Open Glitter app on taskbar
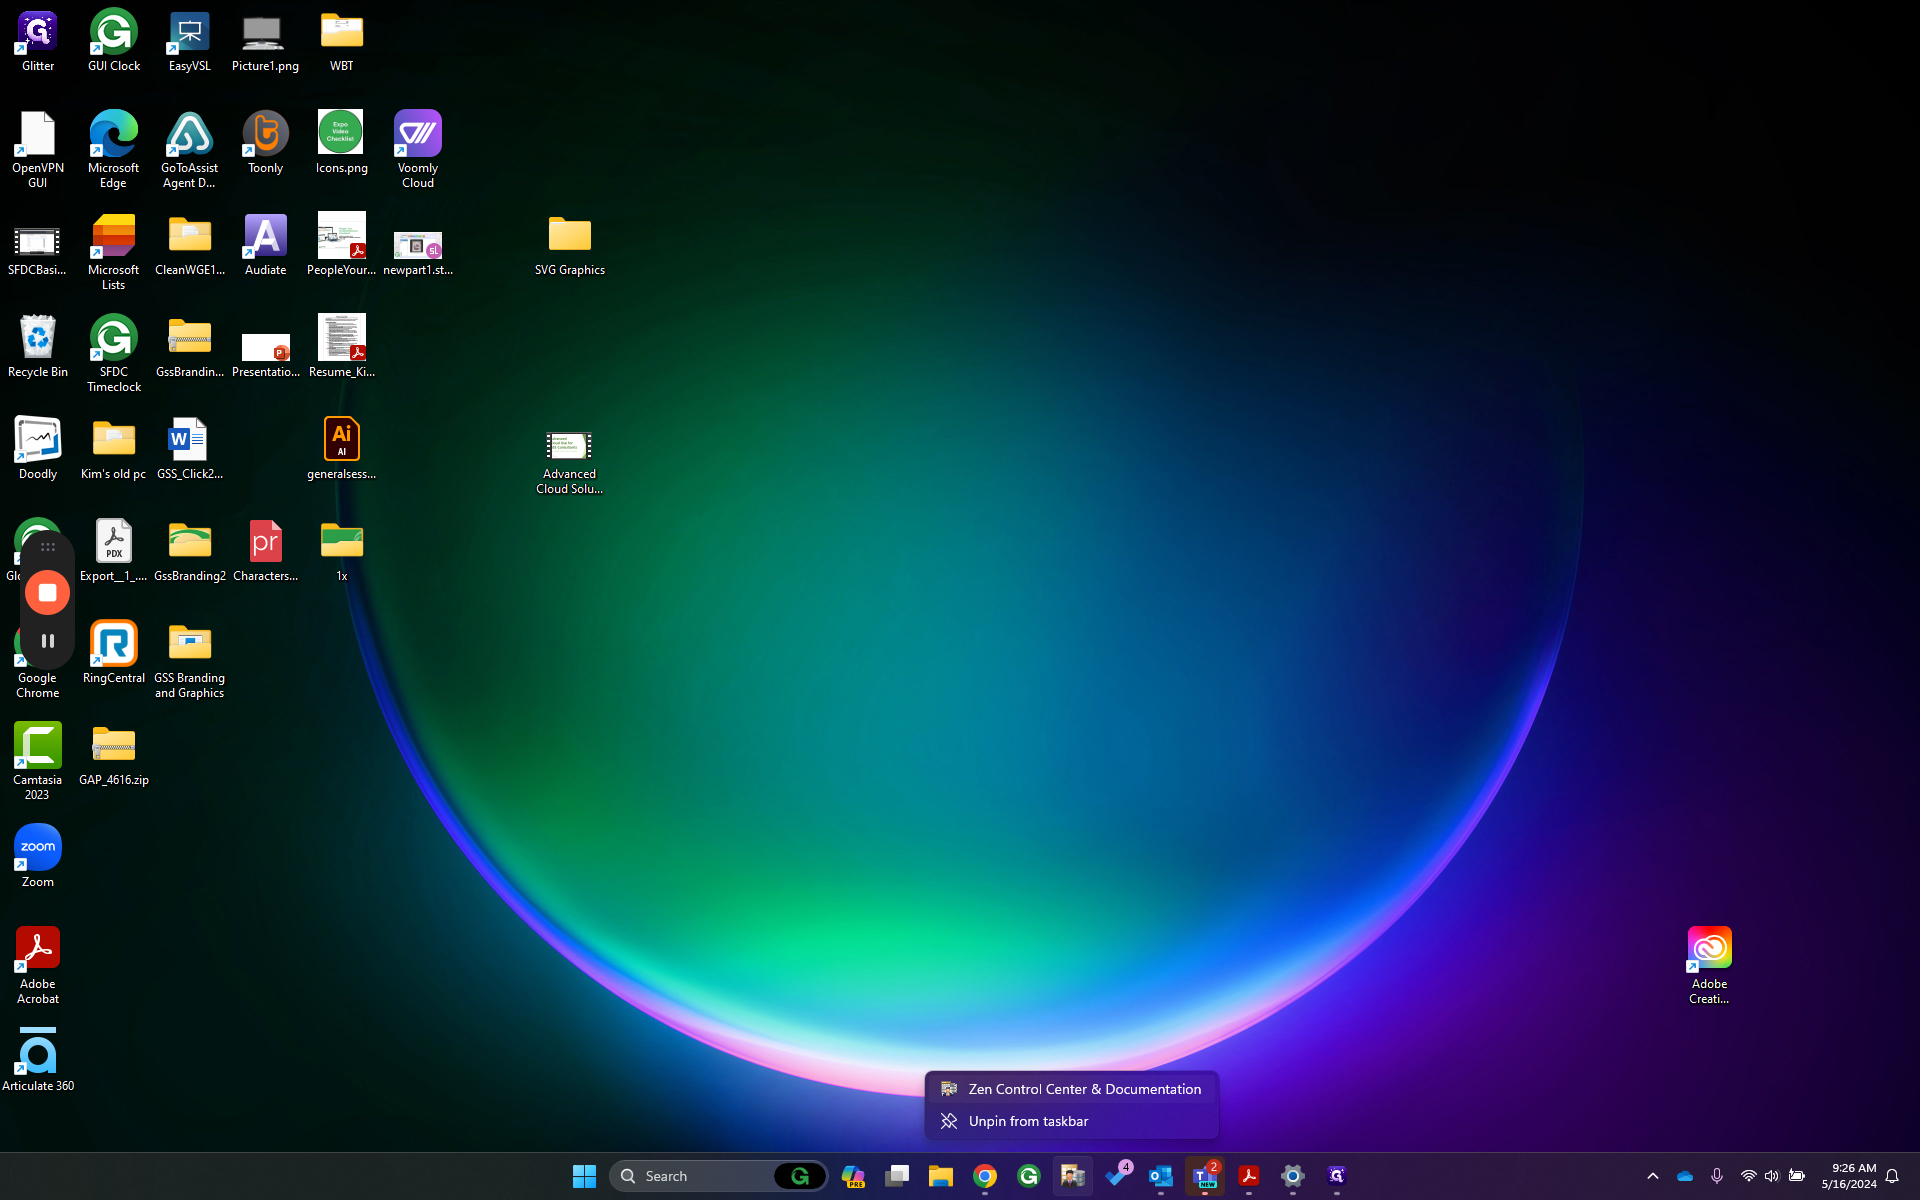The height and width of the screenshot is (1200, 1920). pos(1337,1176)
